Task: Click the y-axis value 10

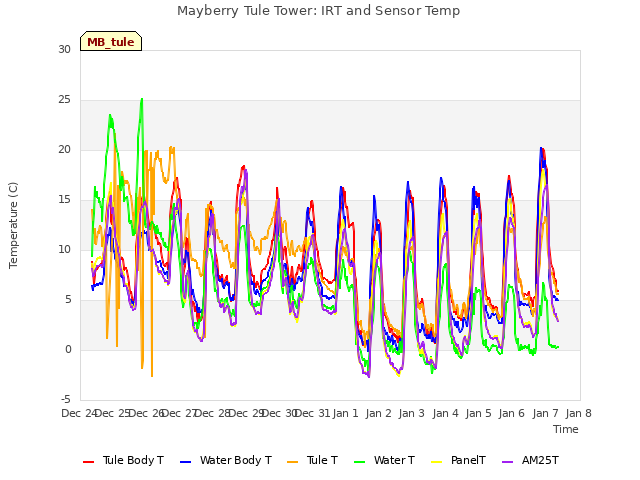Action: point(64,249)
